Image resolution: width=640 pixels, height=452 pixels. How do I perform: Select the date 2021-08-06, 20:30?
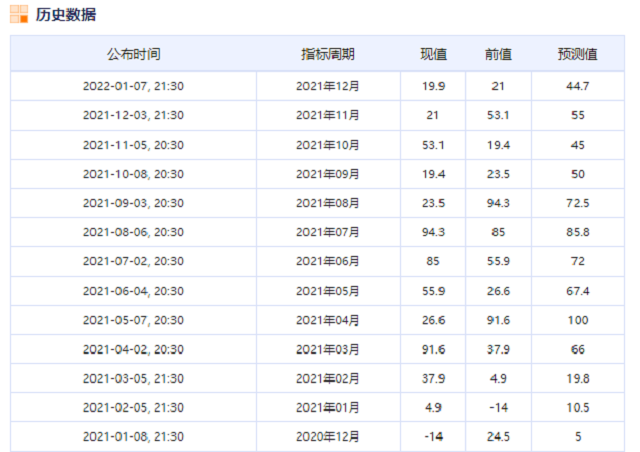[133, 232]
